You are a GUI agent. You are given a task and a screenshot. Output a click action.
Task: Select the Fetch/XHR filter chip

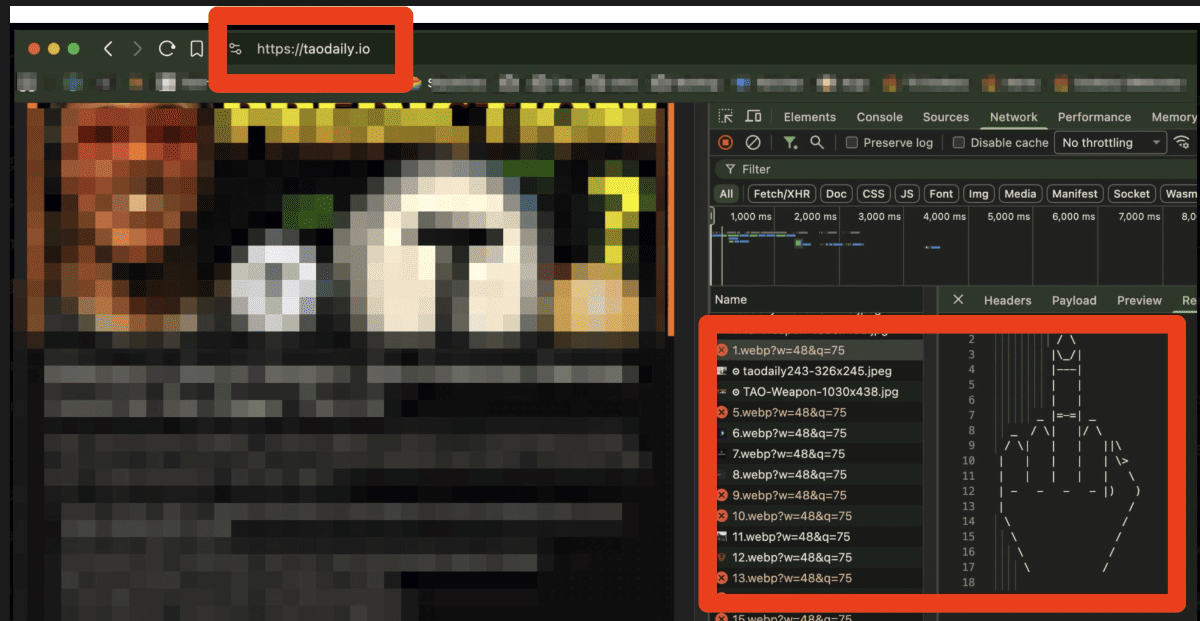click(782, 194)
